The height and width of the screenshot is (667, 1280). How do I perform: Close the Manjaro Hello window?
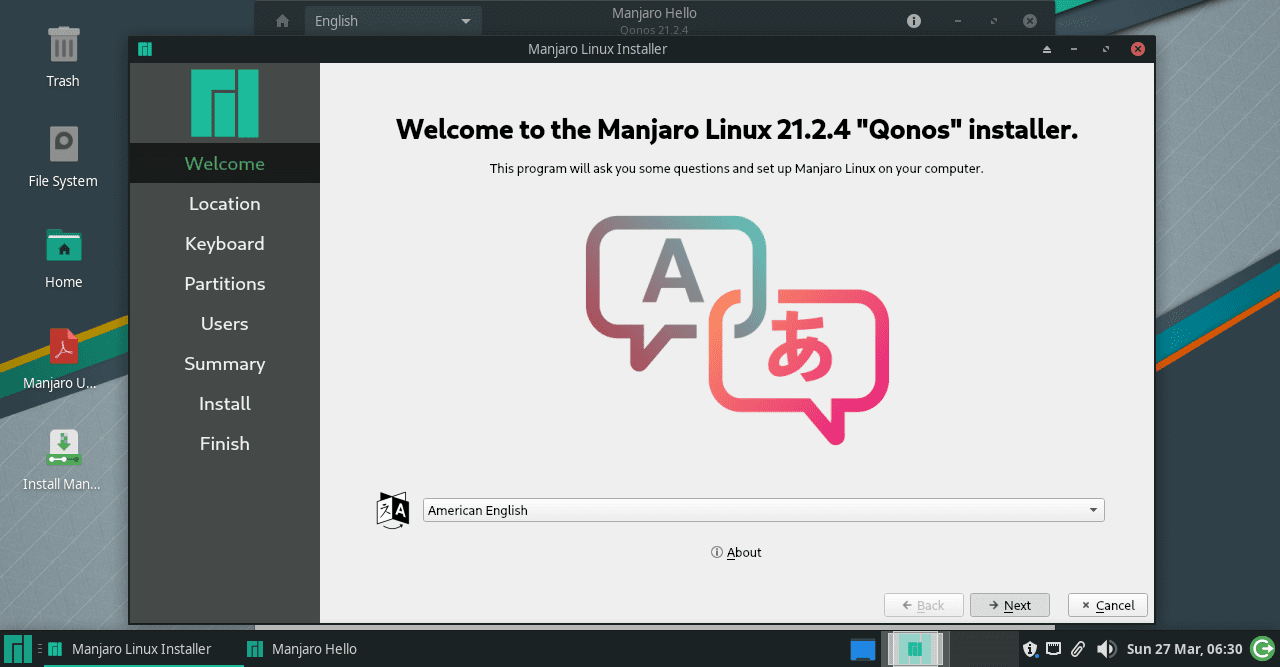point(1030,21)
